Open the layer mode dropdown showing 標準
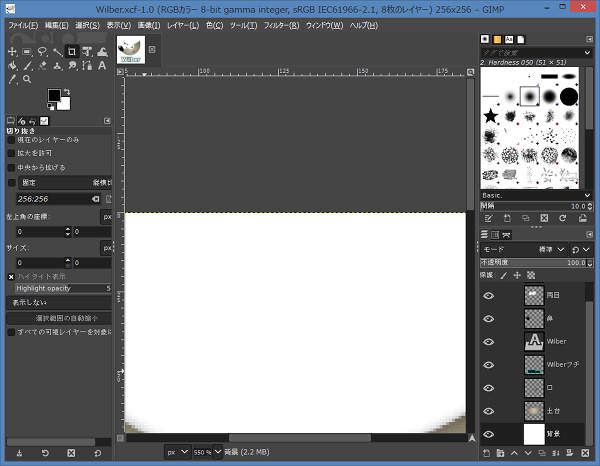The height and width of the screenshot is (466, 600). pos(549,249)
